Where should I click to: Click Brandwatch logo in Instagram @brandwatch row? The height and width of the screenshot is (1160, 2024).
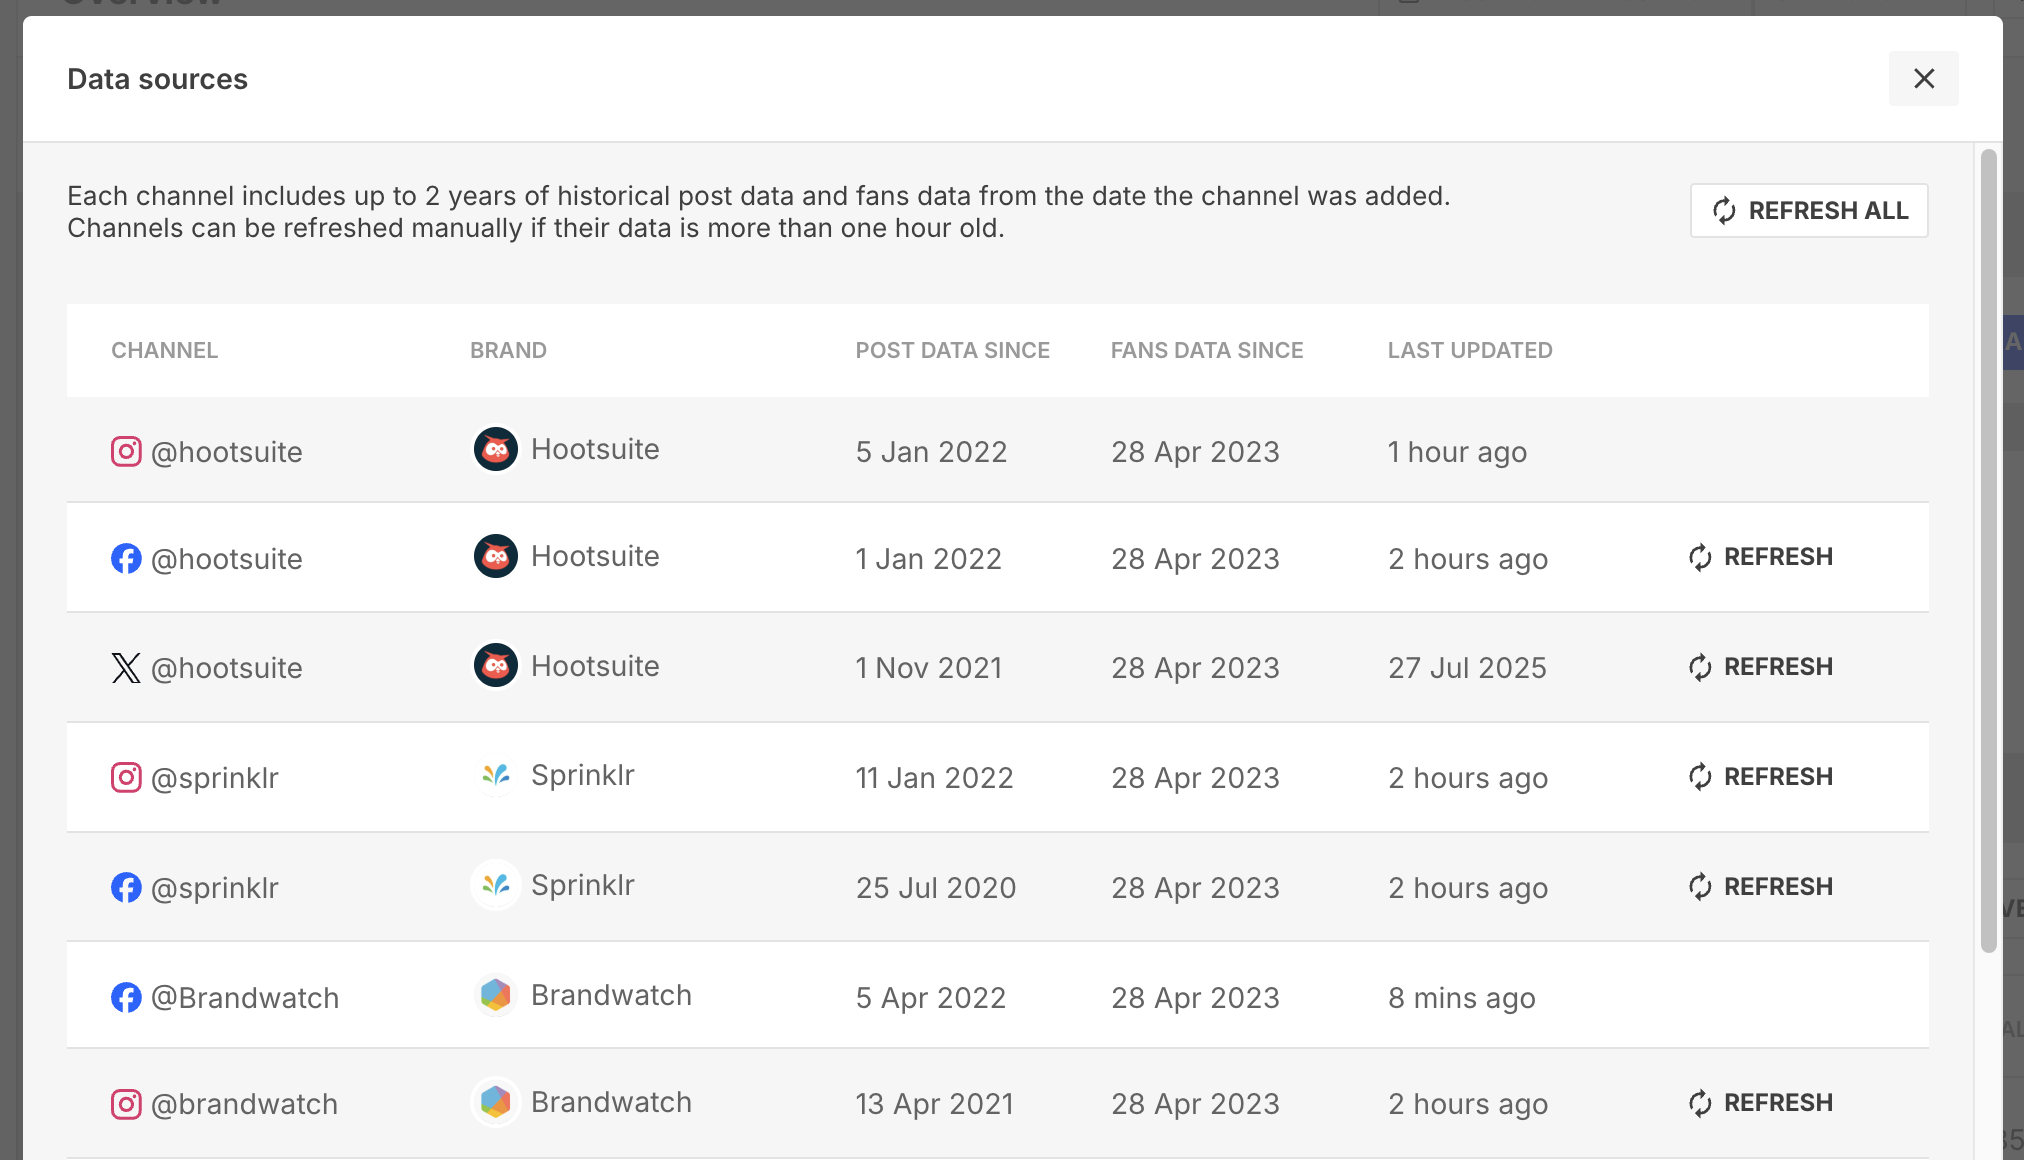[496, 1102]
